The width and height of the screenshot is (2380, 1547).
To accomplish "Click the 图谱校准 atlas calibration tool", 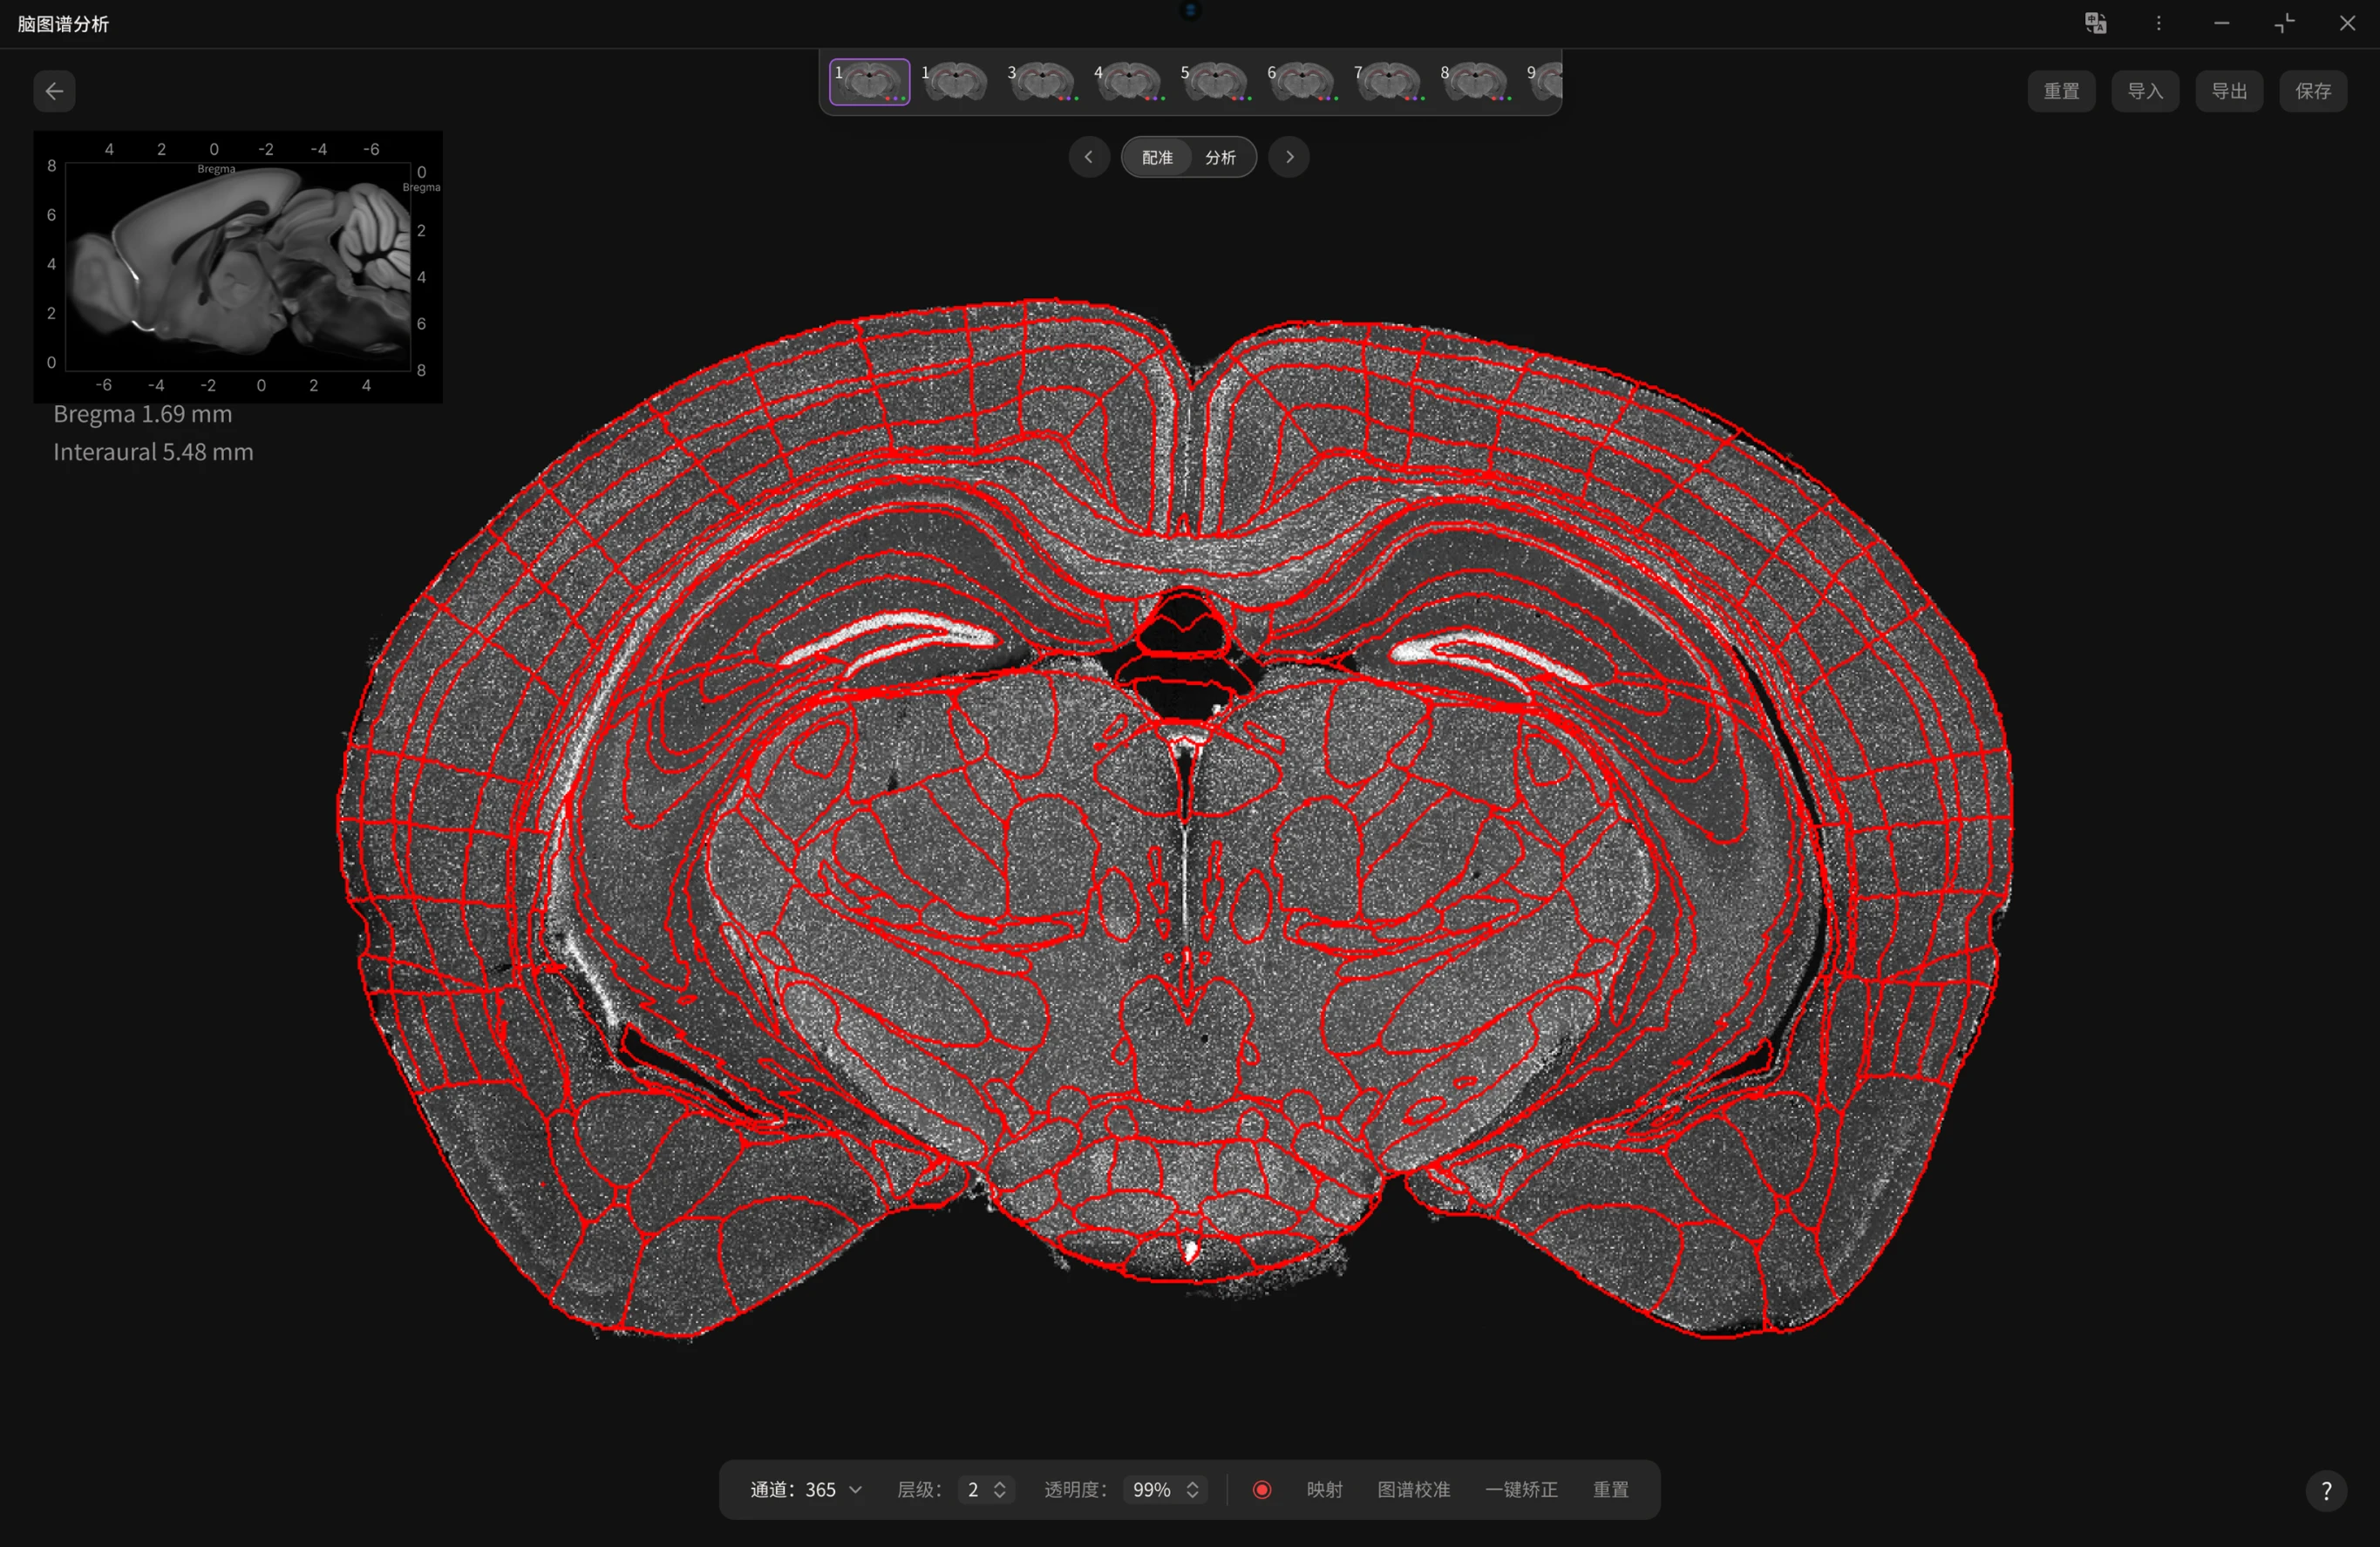I will point(1414,1489).
